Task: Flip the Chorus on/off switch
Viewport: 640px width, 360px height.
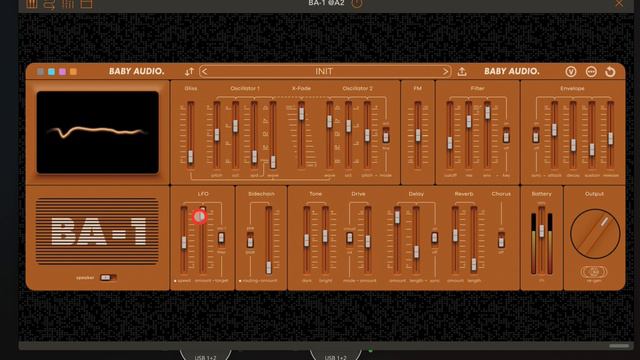Action: (501, 240)
